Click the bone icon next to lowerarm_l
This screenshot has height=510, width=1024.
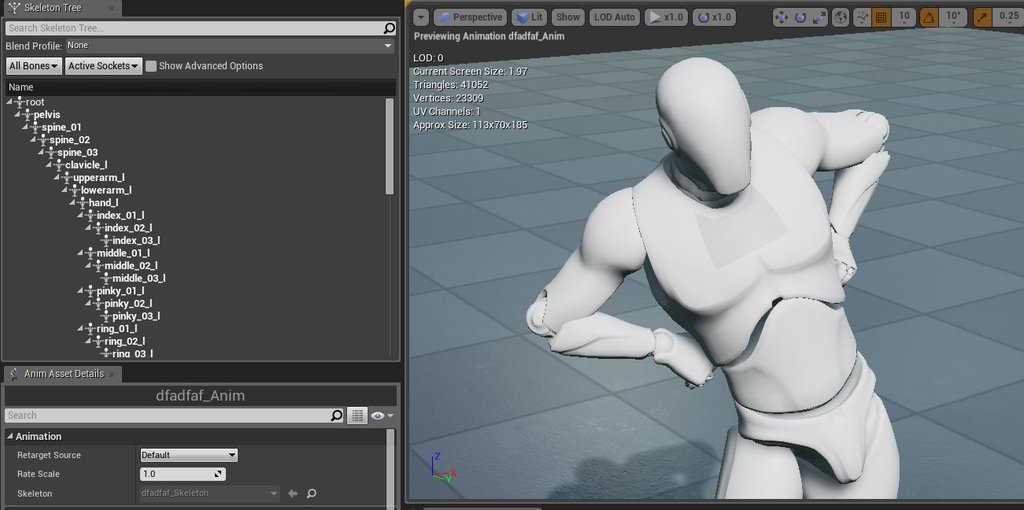coord(74,190)
